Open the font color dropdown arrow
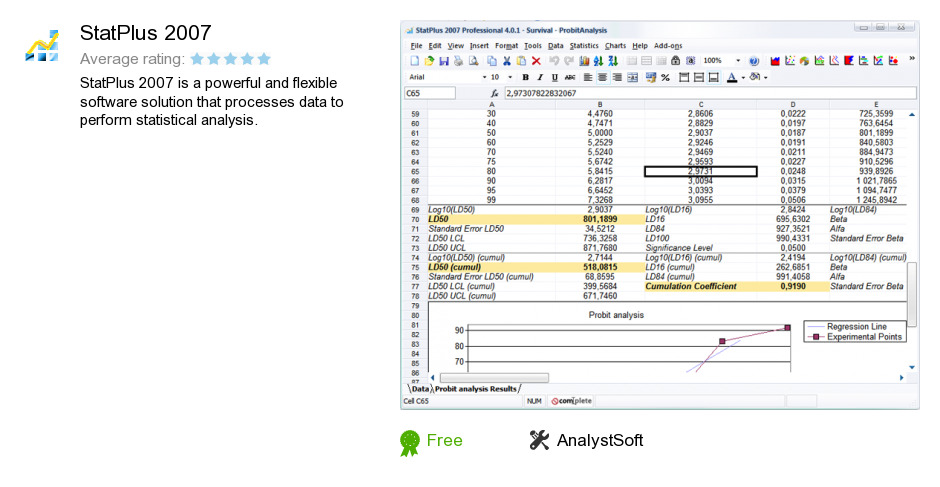The image size is (940, 487). click(743, 77)
